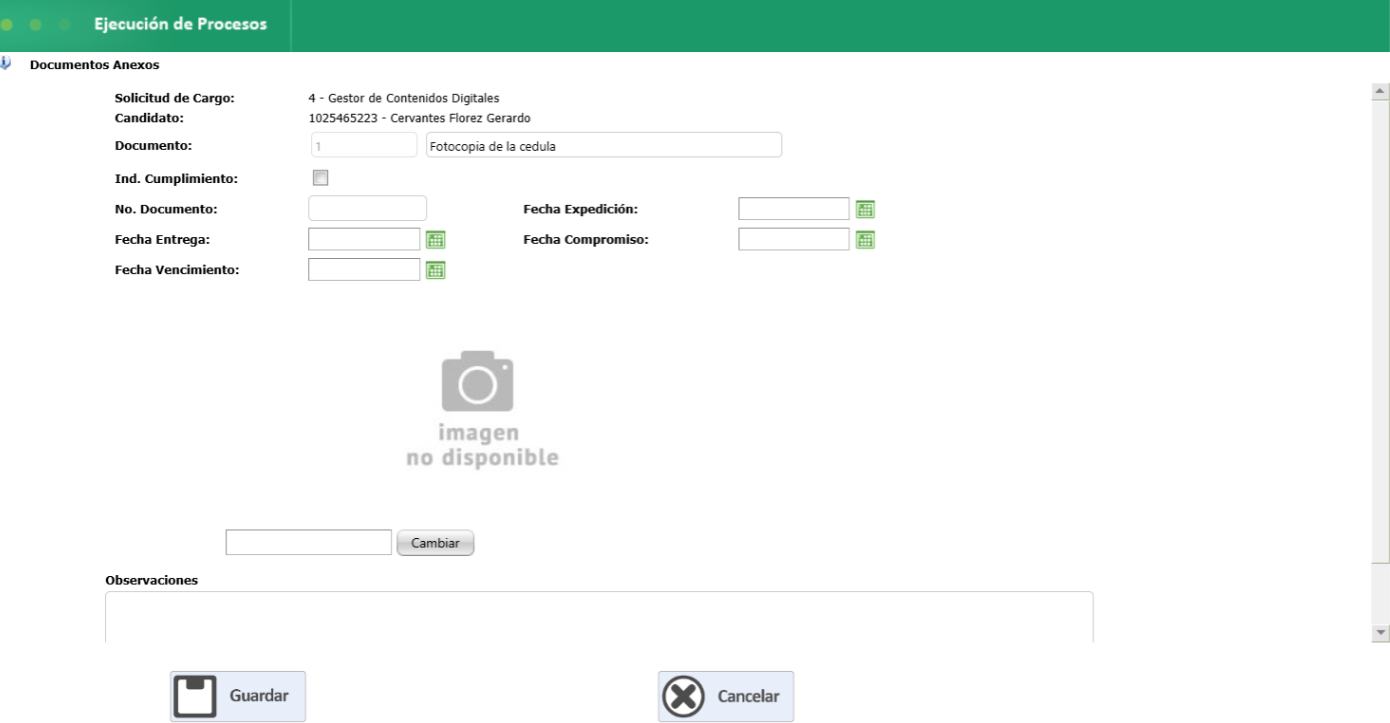The height and width of the screenshot is (723, 1390).
Task: Focus the Fecha Expedición date field
Action: pyautogui.click(x=794, y=209)
